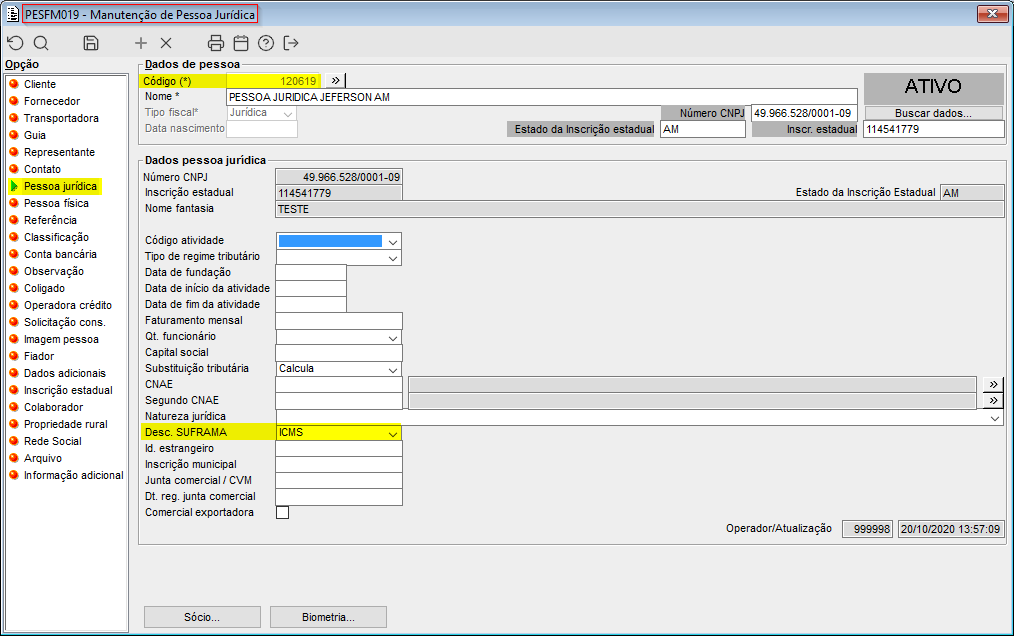Select Fornecedor in the option list
This screenshot has height=636, width=1014.
[52, 101]
